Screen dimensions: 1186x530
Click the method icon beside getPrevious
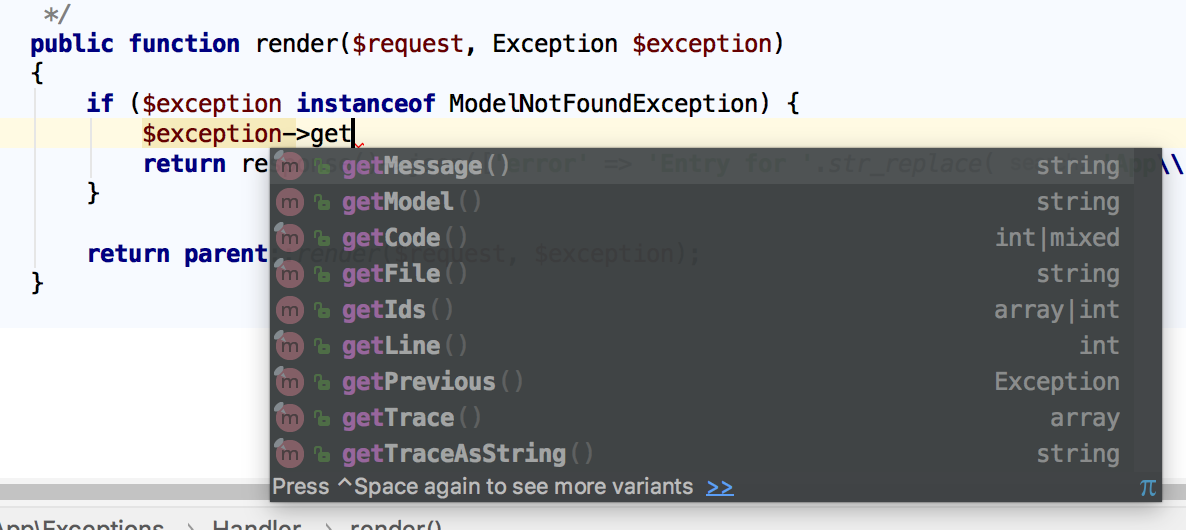pyautogui.click(x=288, y=382)
